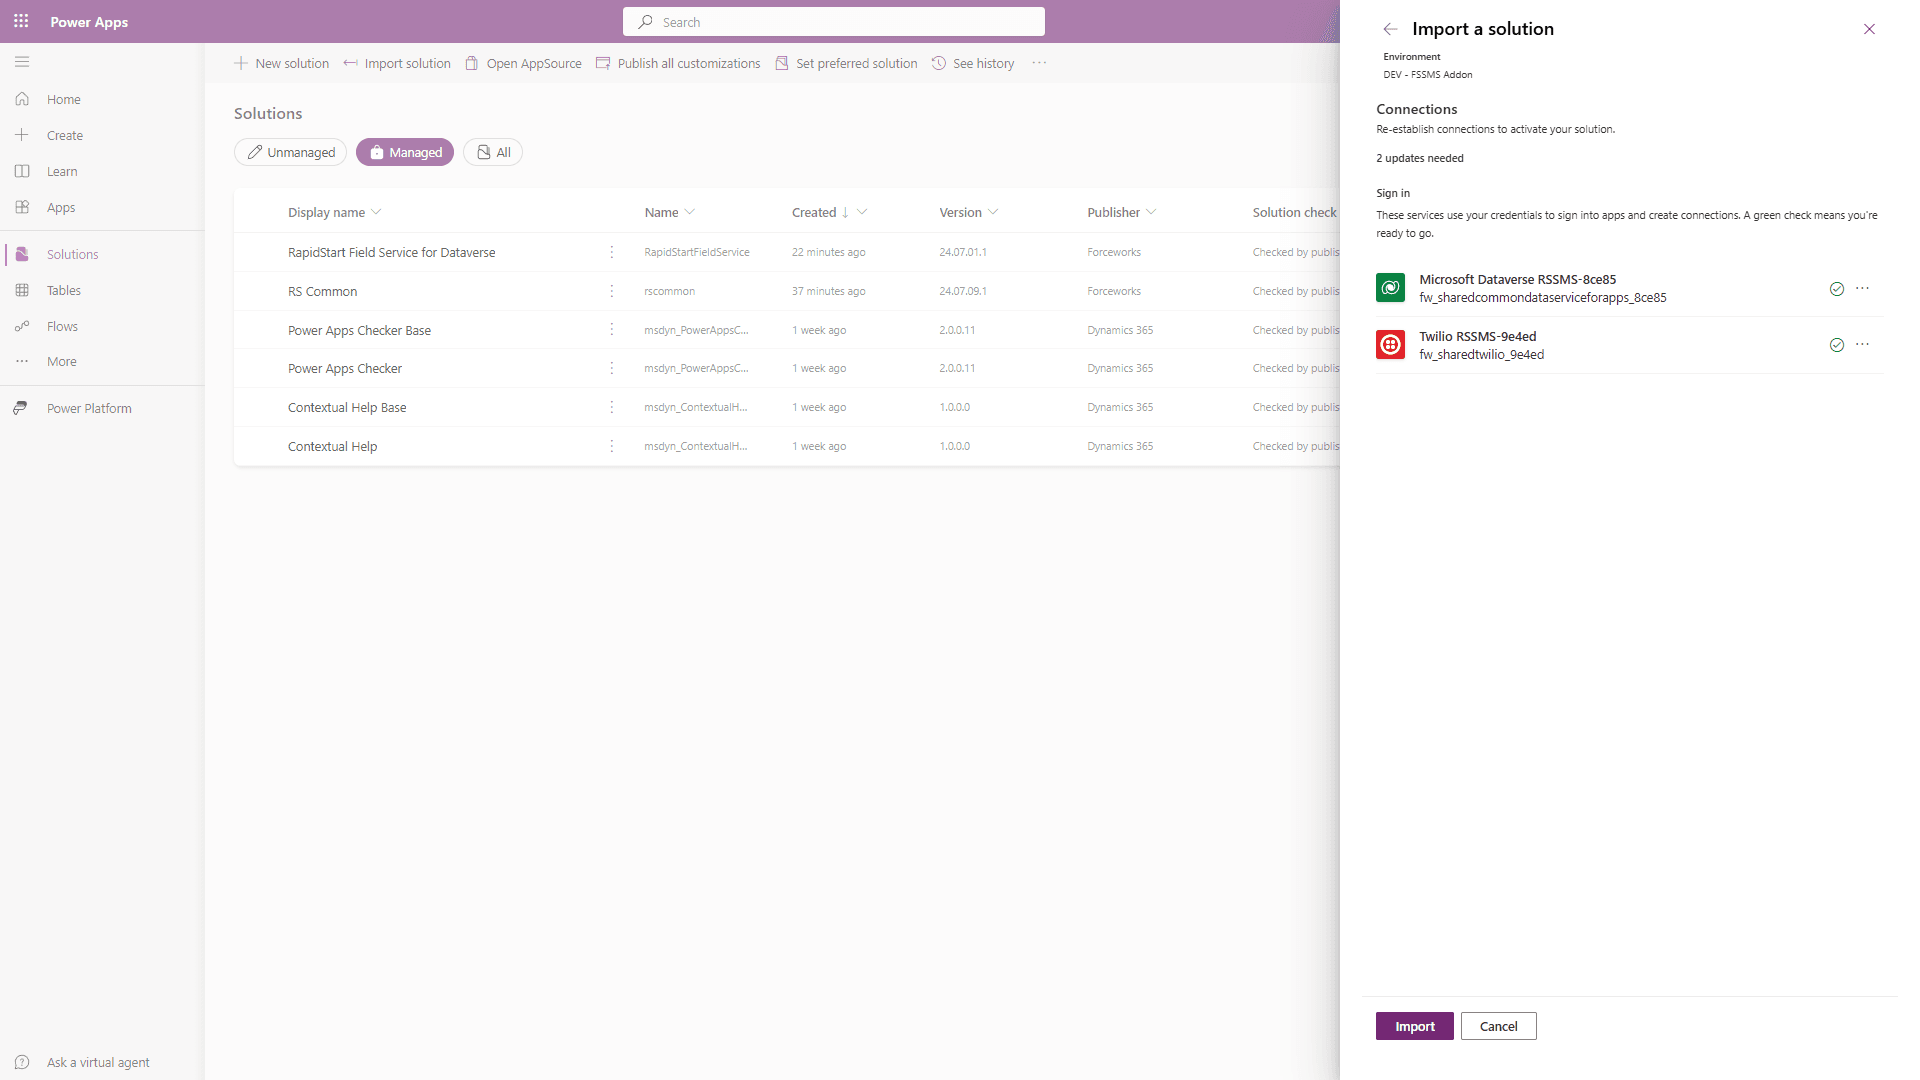Open the More menu in the sidebar

(x=62, y=361)
